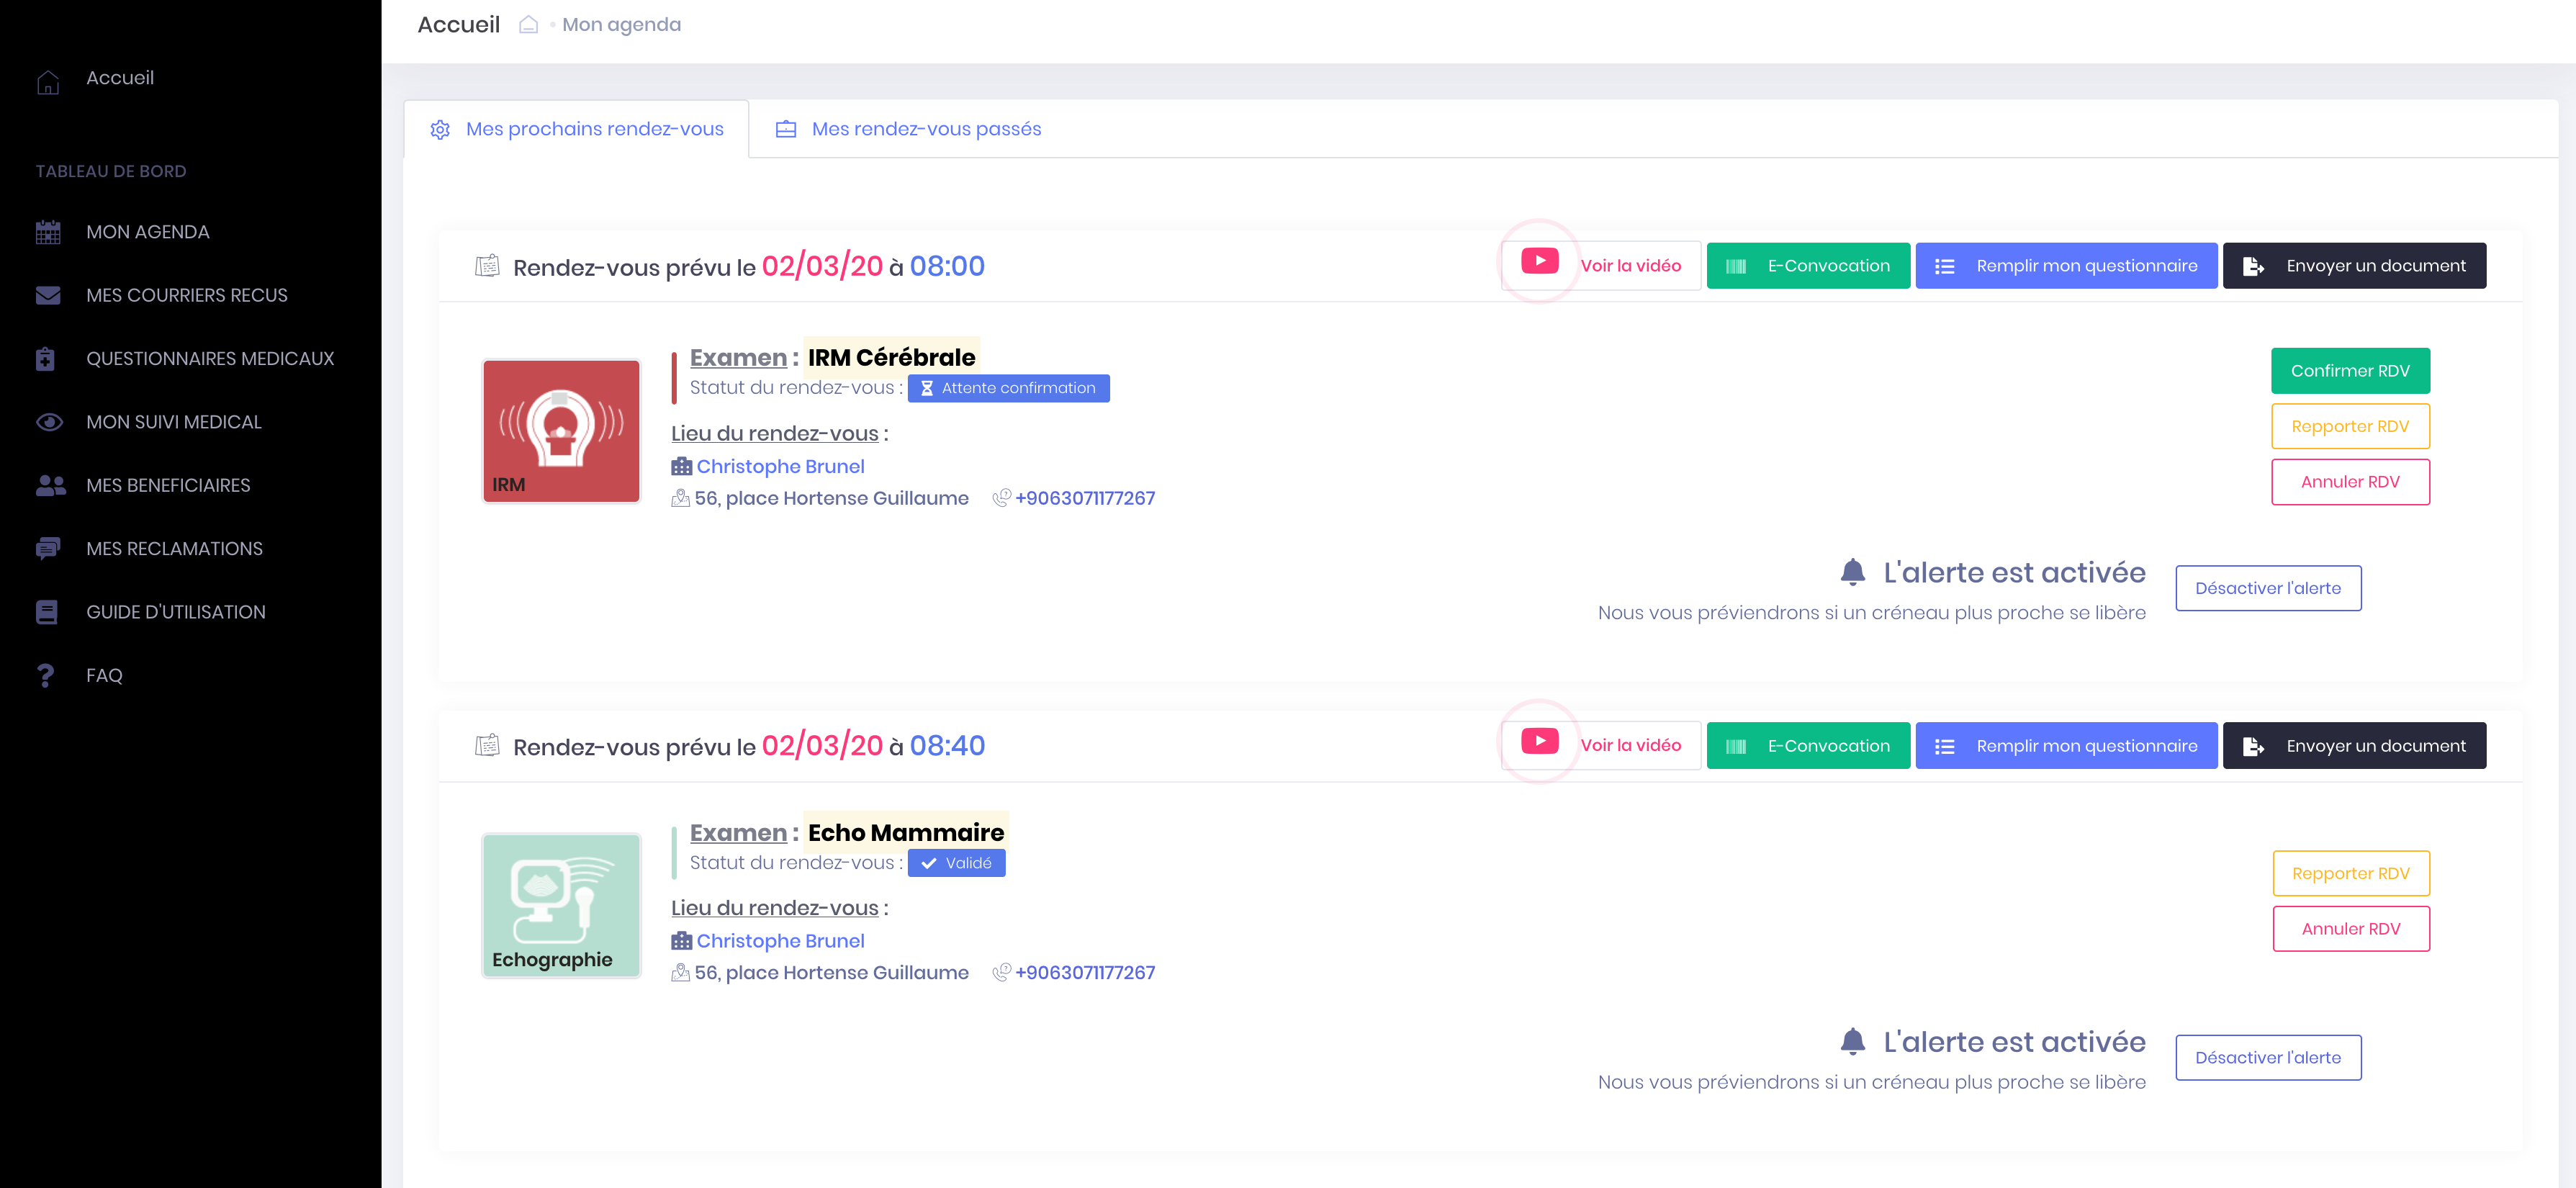Select Mes prochains rendez-vous tab

(594, 129)
